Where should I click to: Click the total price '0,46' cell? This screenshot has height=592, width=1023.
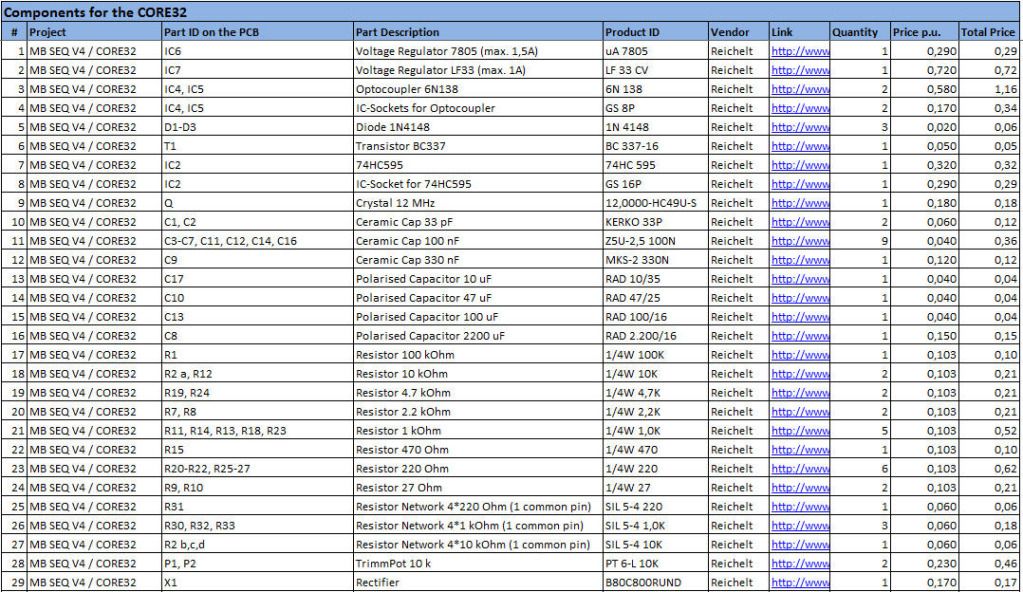990,562
